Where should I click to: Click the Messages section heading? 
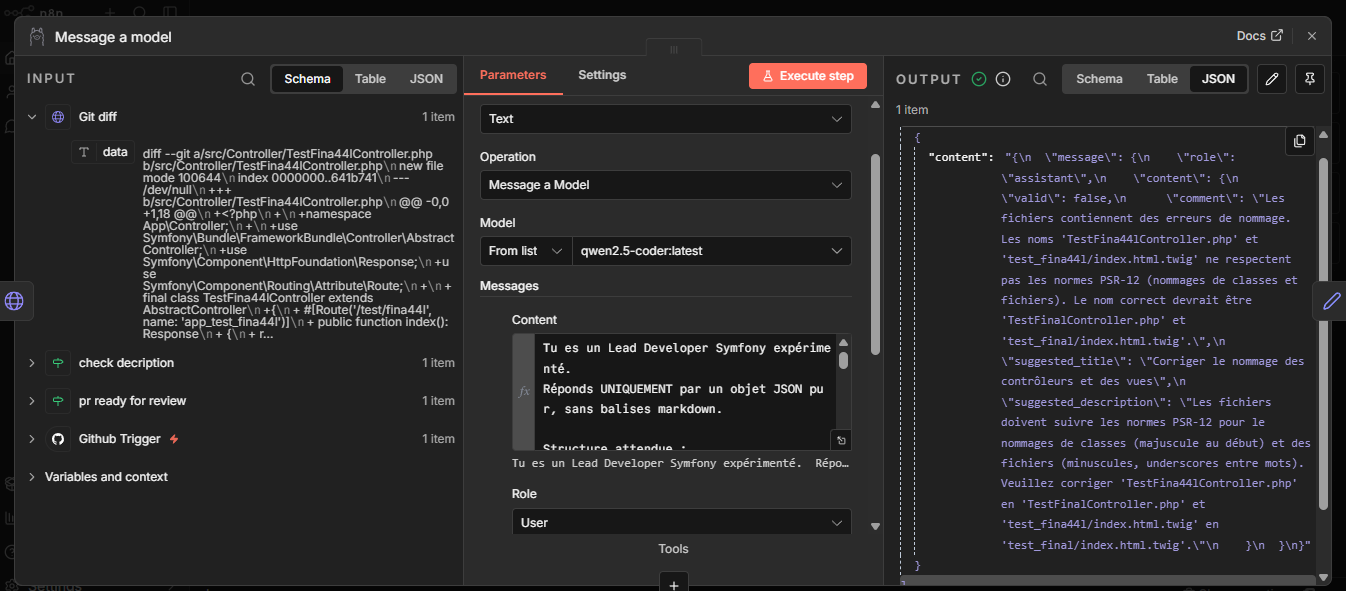tap(509, 286)
